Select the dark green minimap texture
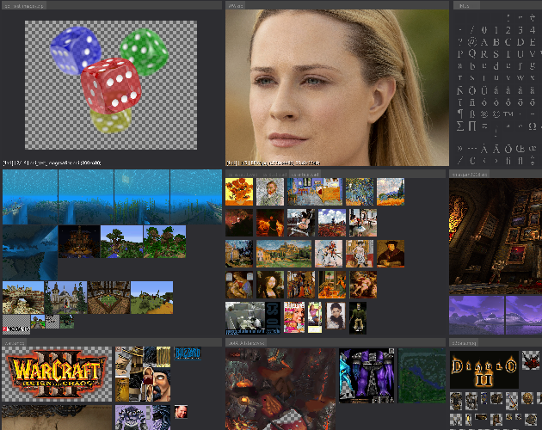This screenshot has height=430, width=542. pyautogui.click(x=422, y=375)
